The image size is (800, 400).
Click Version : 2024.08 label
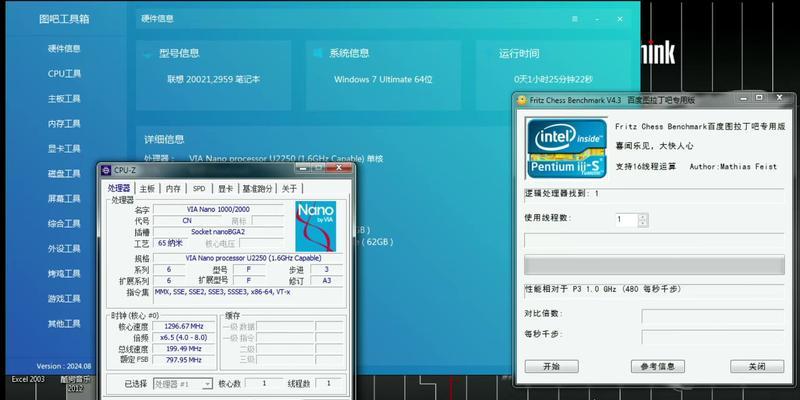[64, 366]
